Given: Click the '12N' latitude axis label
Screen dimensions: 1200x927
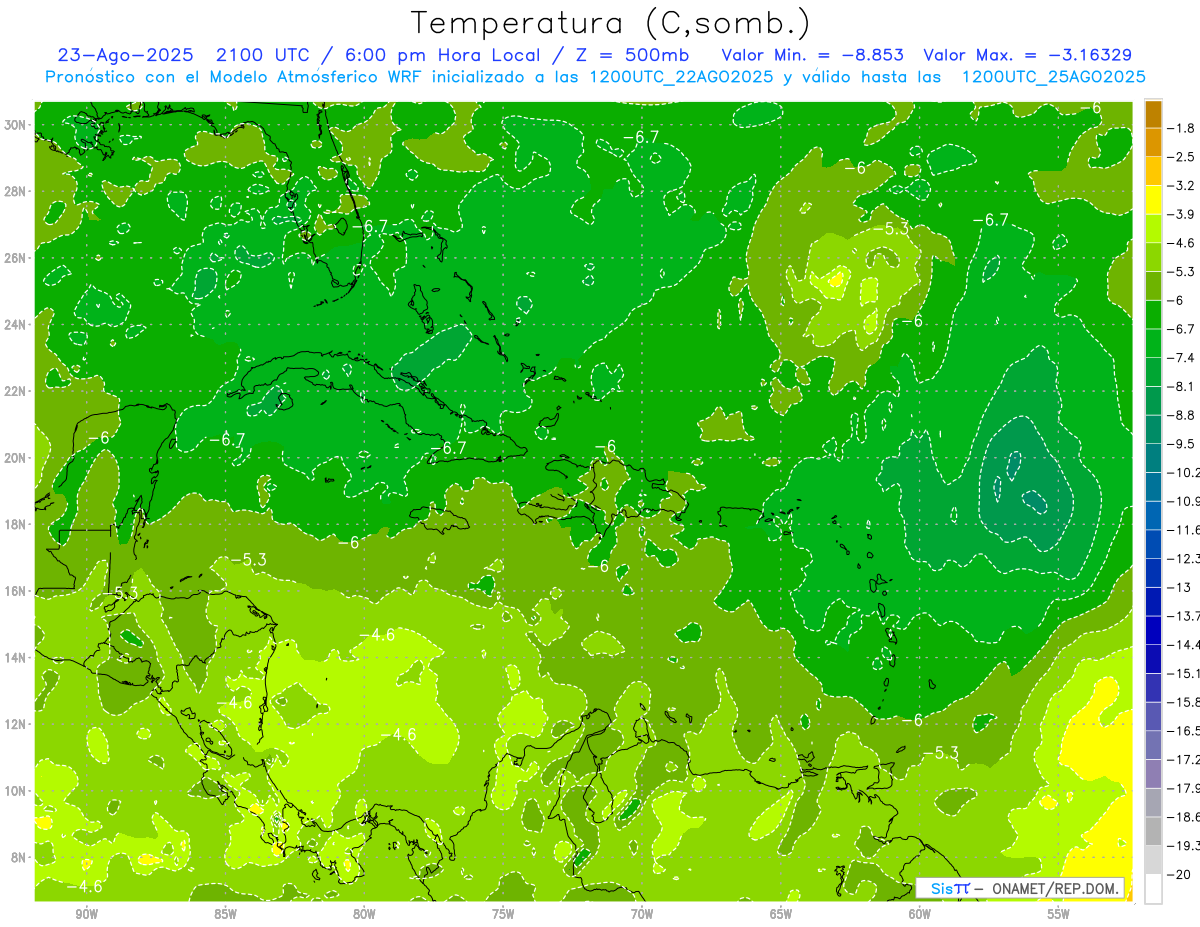Looking at the screenshot, I should click(15, 724).
